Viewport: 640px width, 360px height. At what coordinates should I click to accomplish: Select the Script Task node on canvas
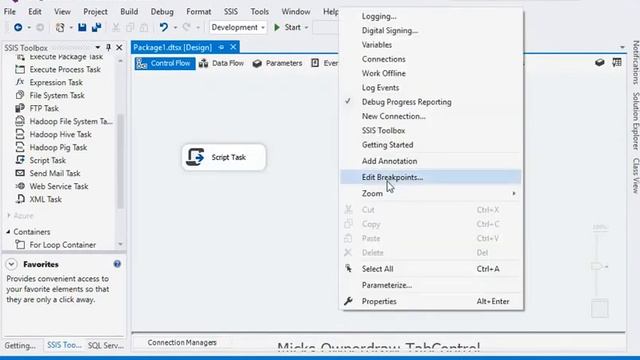[x=224, y=157]
